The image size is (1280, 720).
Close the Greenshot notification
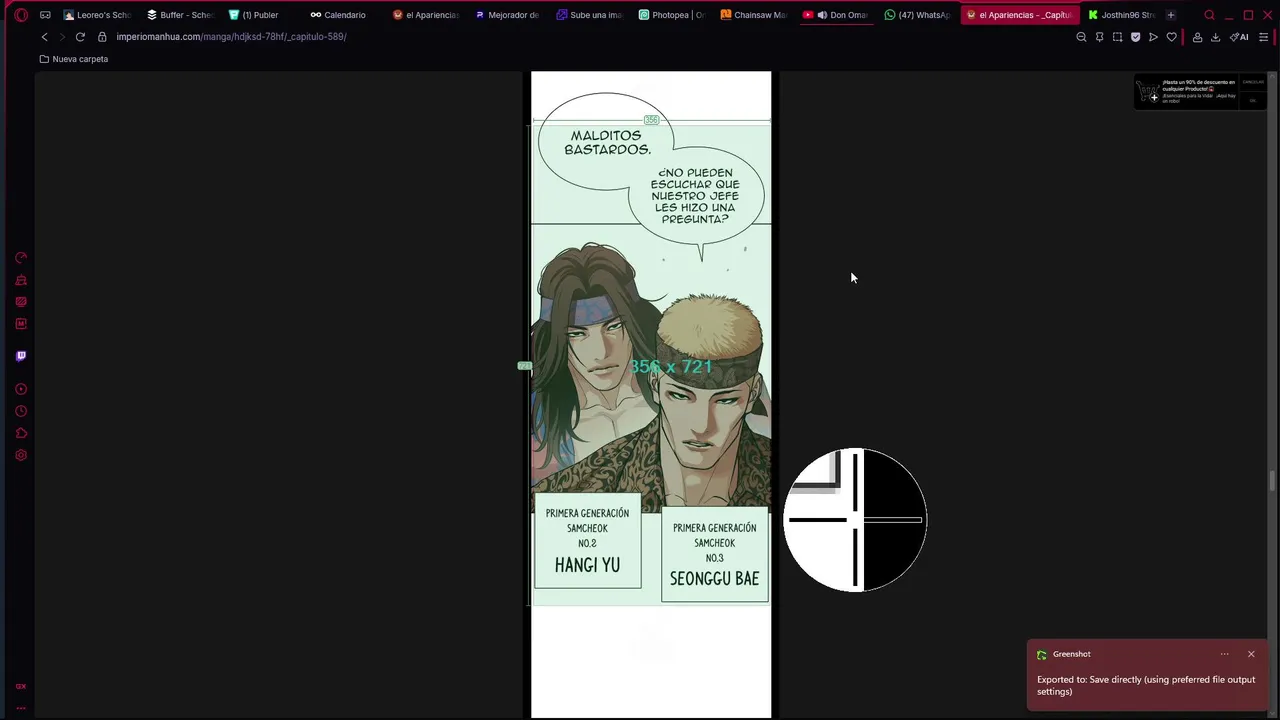click(x=1251, y=654)
